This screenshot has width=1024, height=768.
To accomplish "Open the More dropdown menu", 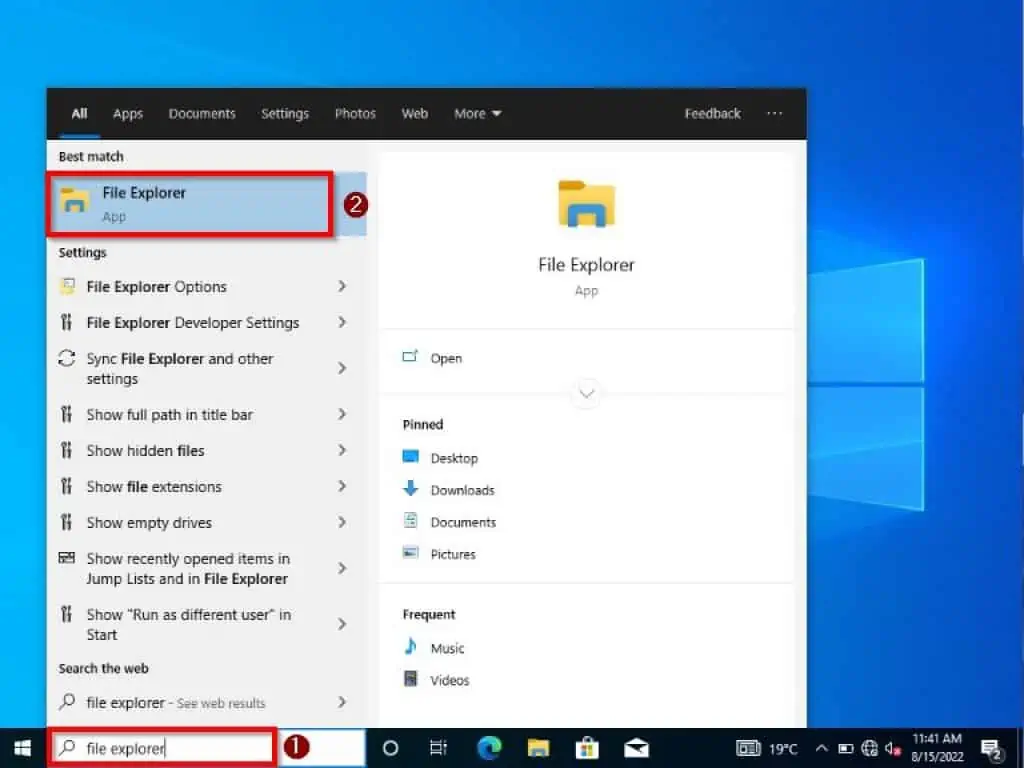I will pyautogui.click(x=477, y=114).
